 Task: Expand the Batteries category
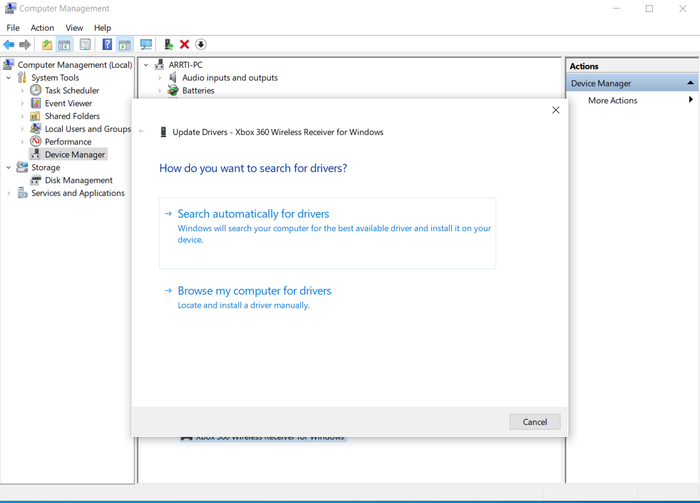[x=159, y=91]
